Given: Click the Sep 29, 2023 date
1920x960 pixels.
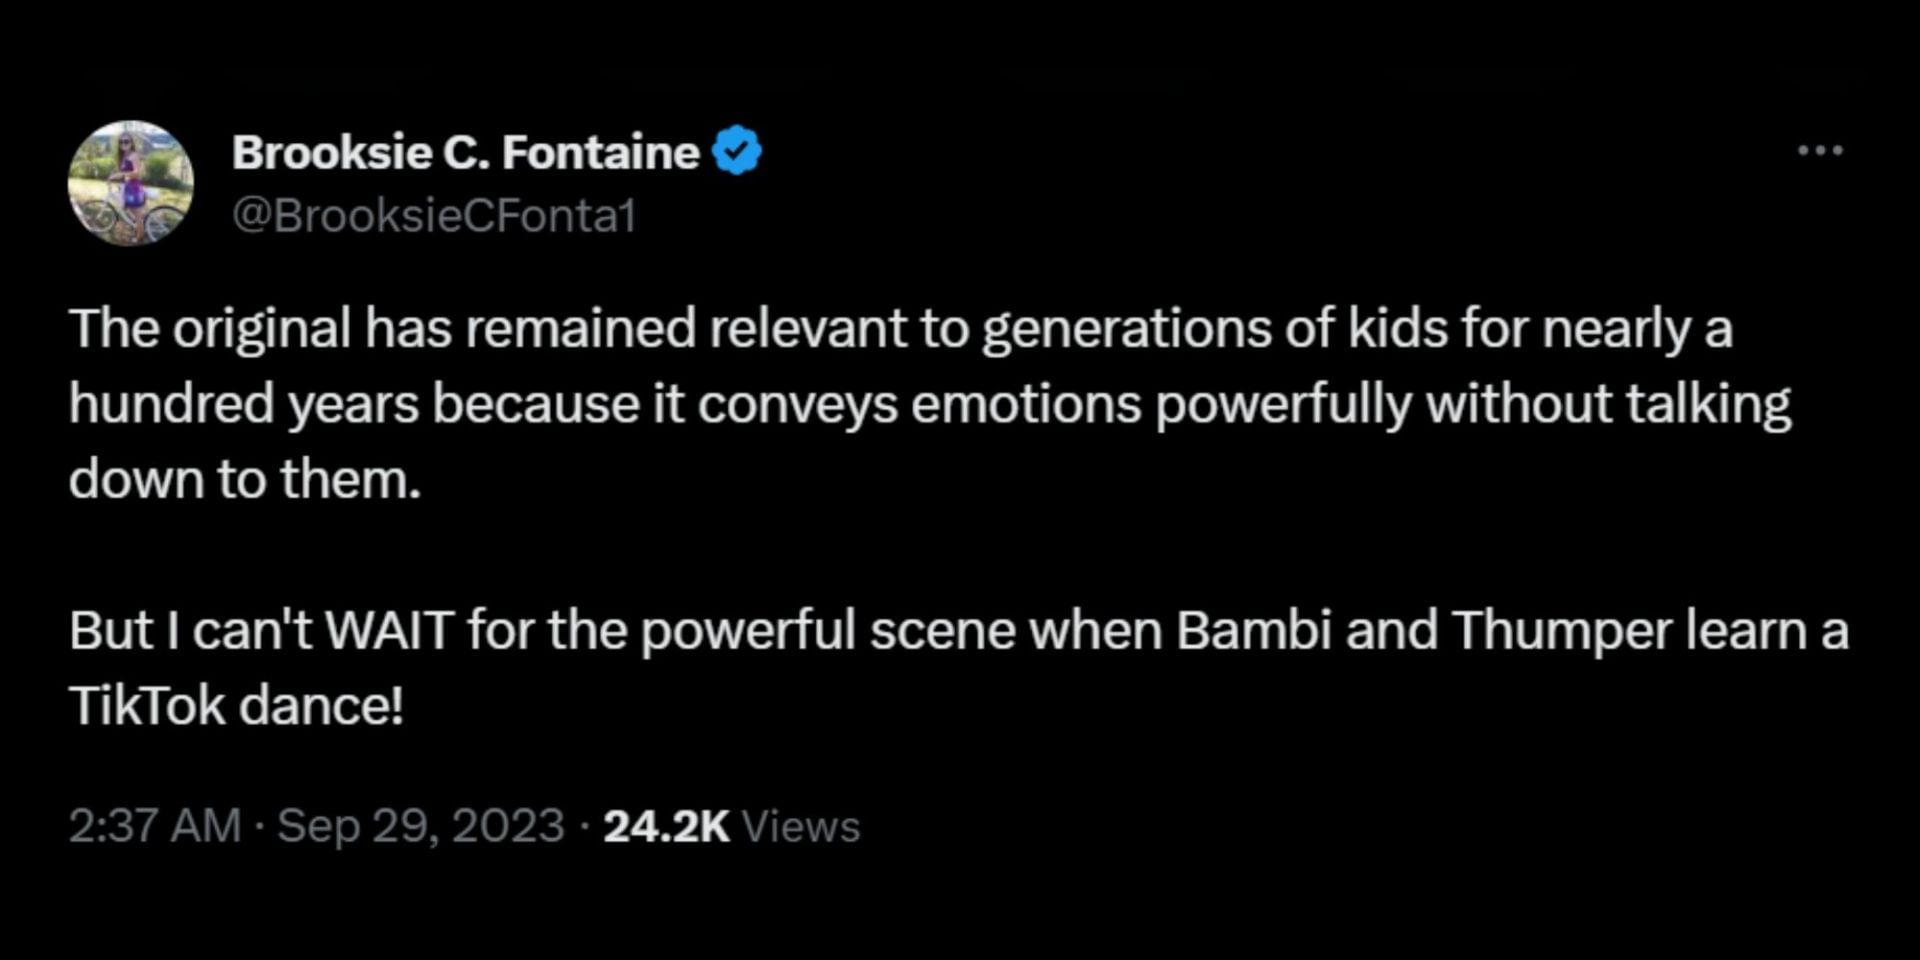Looking at the screenshot, I should 421,826.
